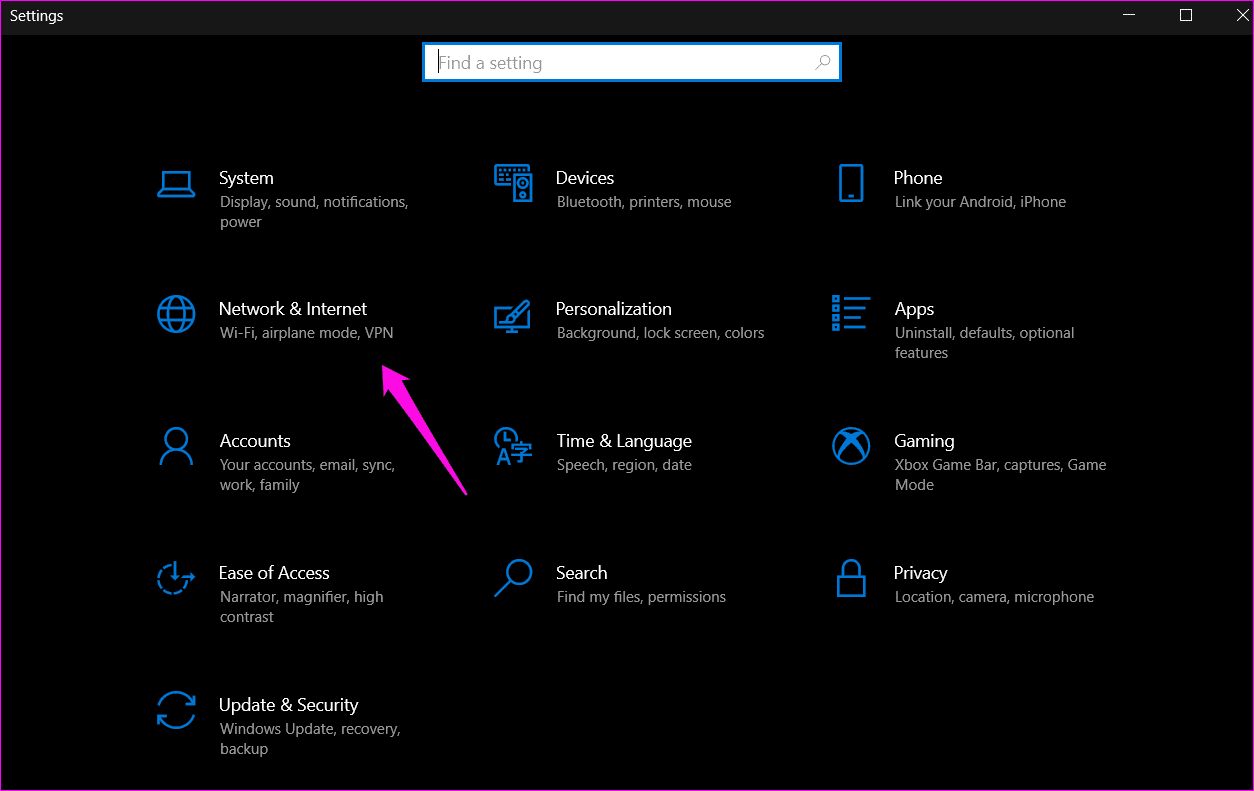Open the Phone icon
This screenshot has height=791, width=1254.
tap(851, 183)
